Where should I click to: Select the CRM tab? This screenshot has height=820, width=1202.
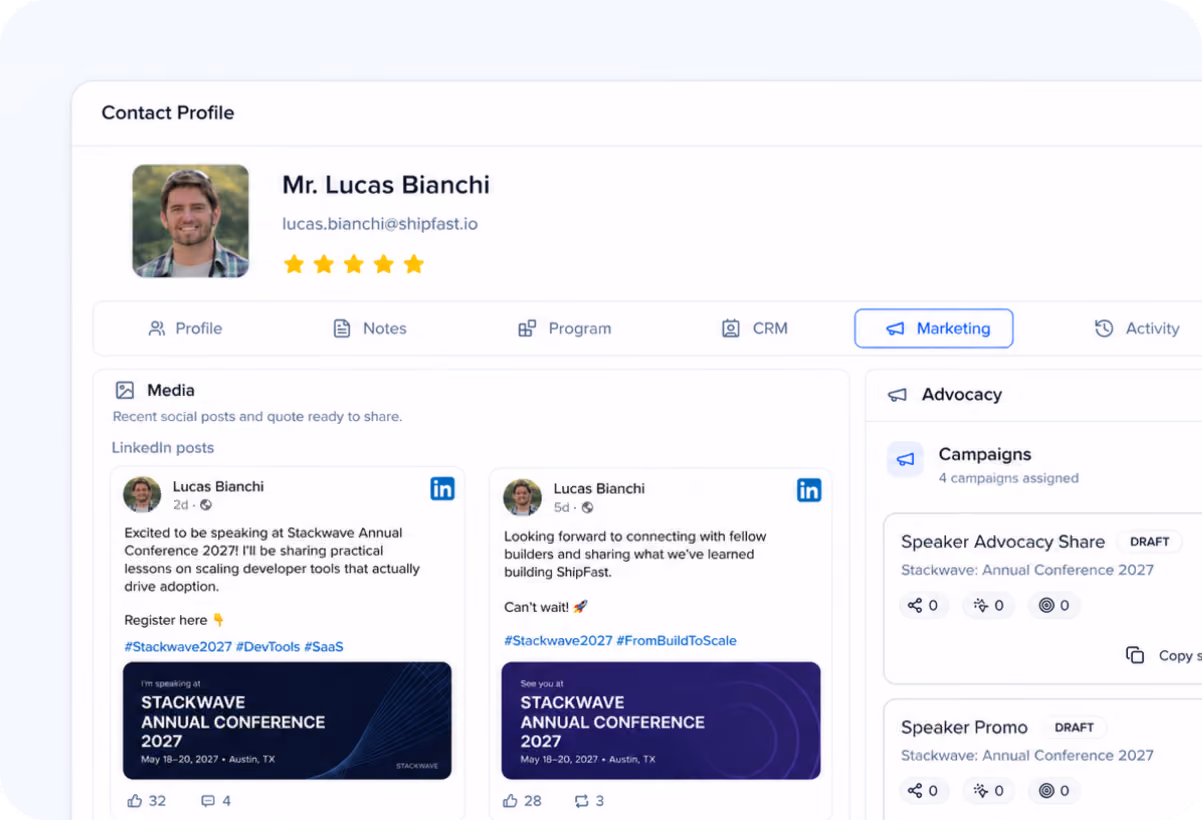pyautogui.click(x=755, y=328)
